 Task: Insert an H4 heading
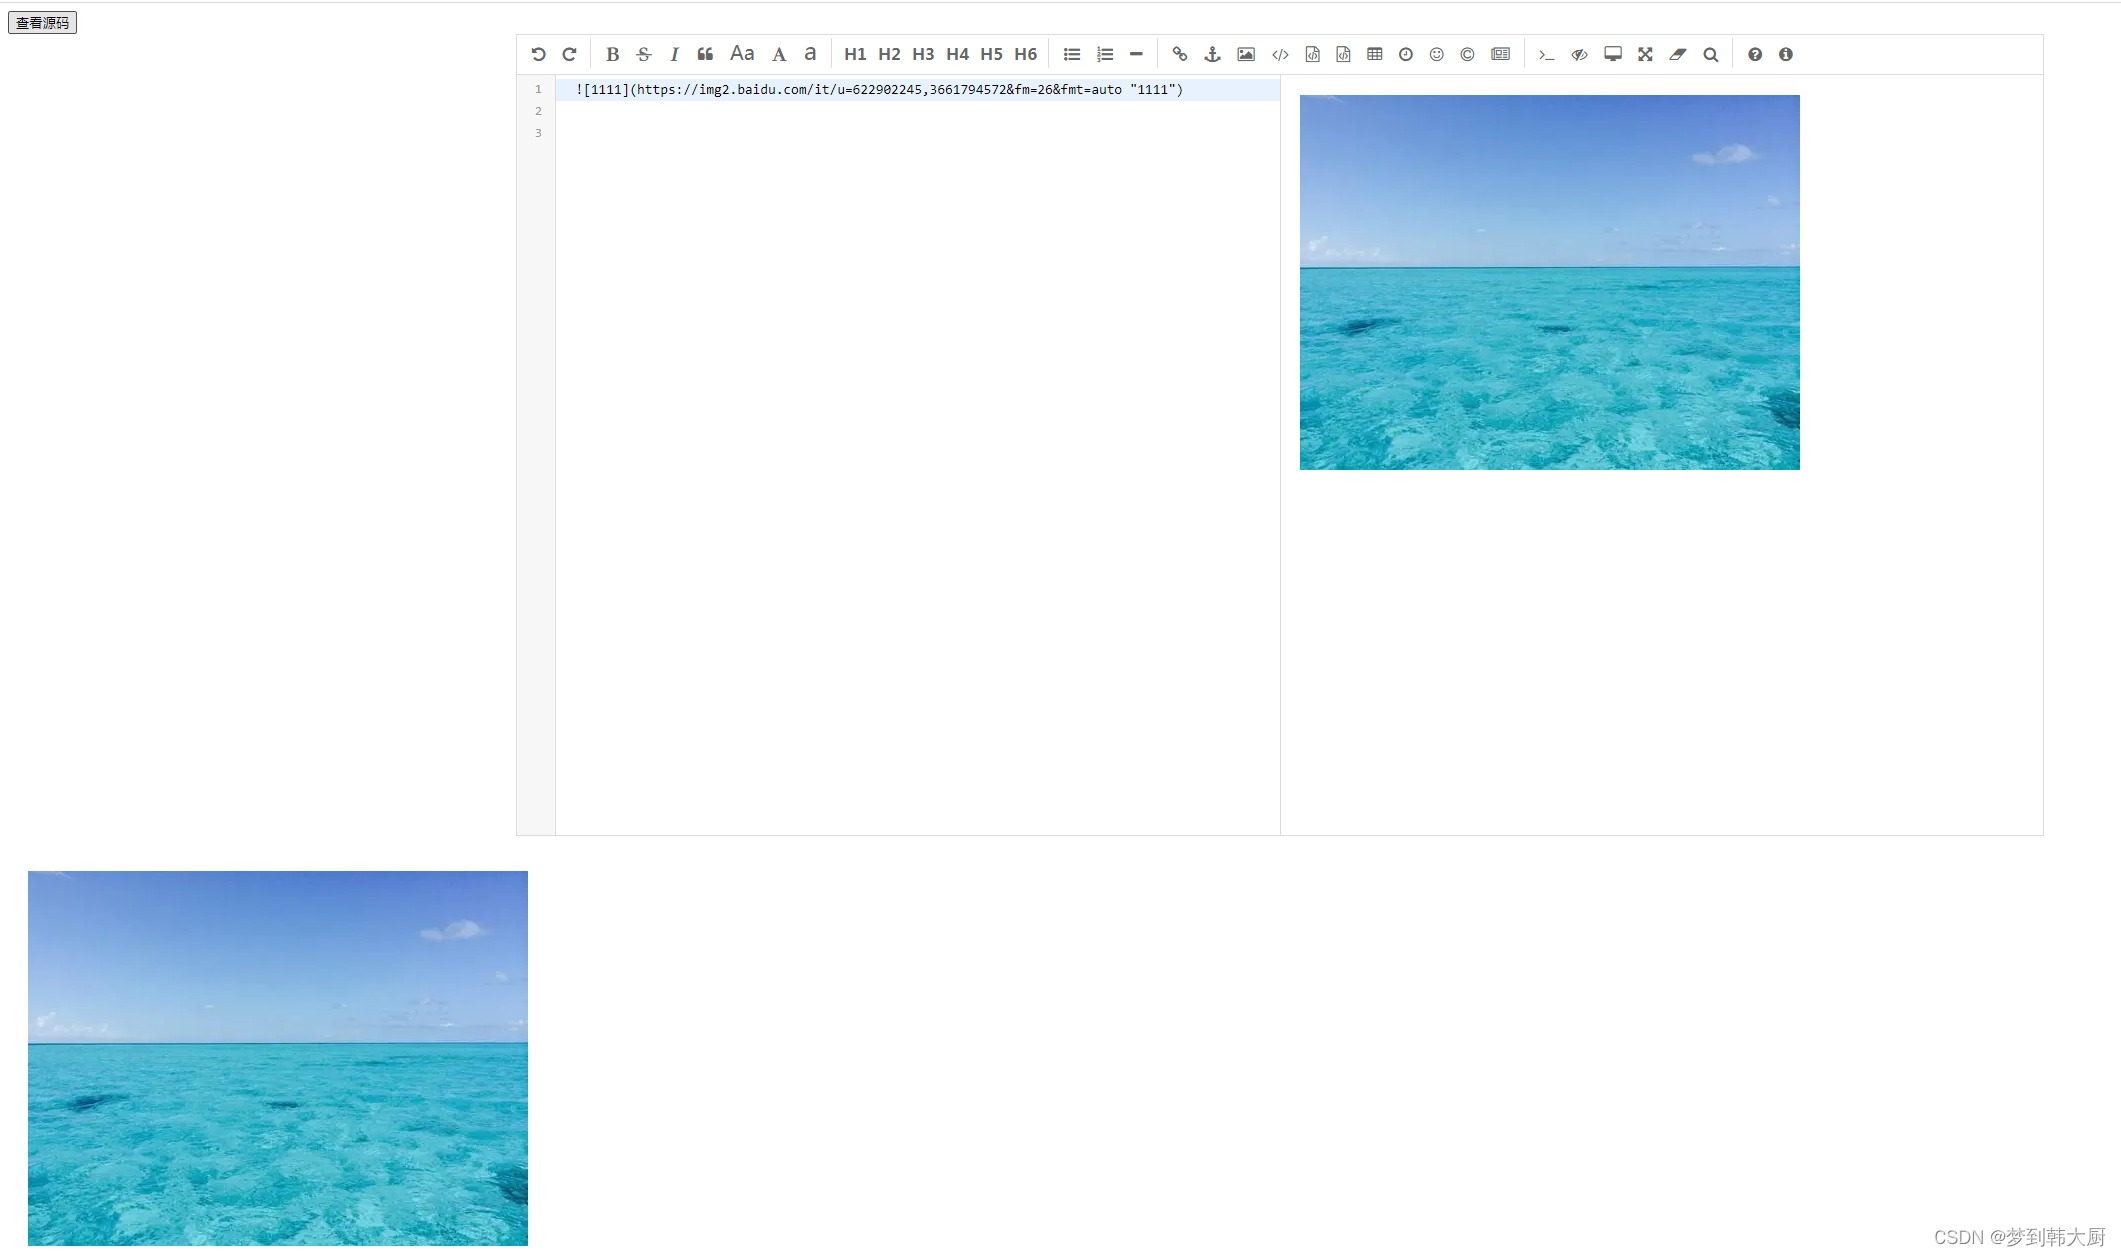click(957, 55)
